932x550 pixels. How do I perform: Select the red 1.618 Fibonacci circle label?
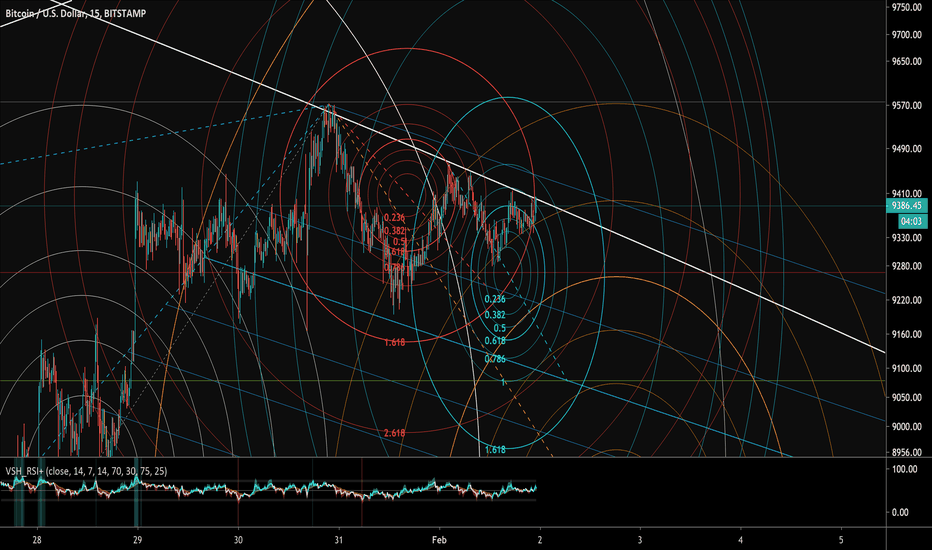click(395, 342)
